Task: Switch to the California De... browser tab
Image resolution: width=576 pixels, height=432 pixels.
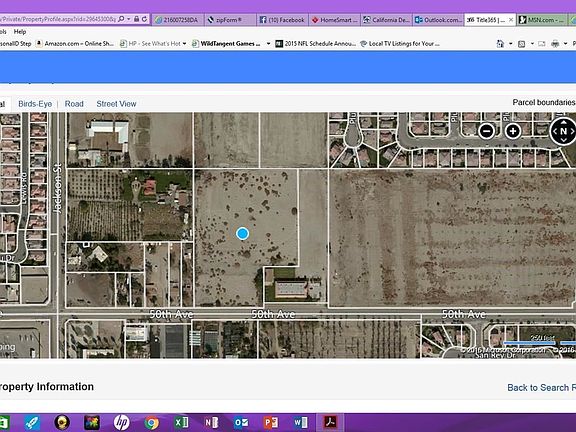Action: (x=386, y=20)
